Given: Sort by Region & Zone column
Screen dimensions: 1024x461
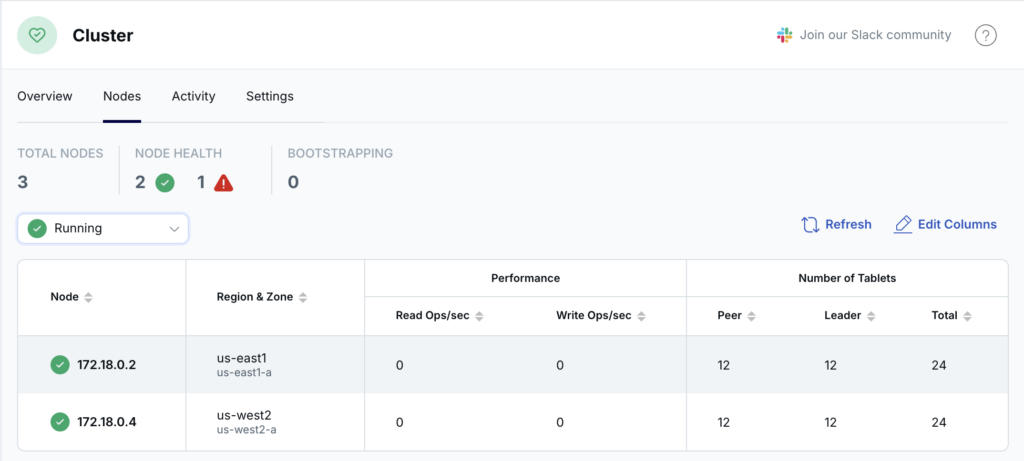Looking at the screenshot, I should pyautogui.click(x=303, y=297).
